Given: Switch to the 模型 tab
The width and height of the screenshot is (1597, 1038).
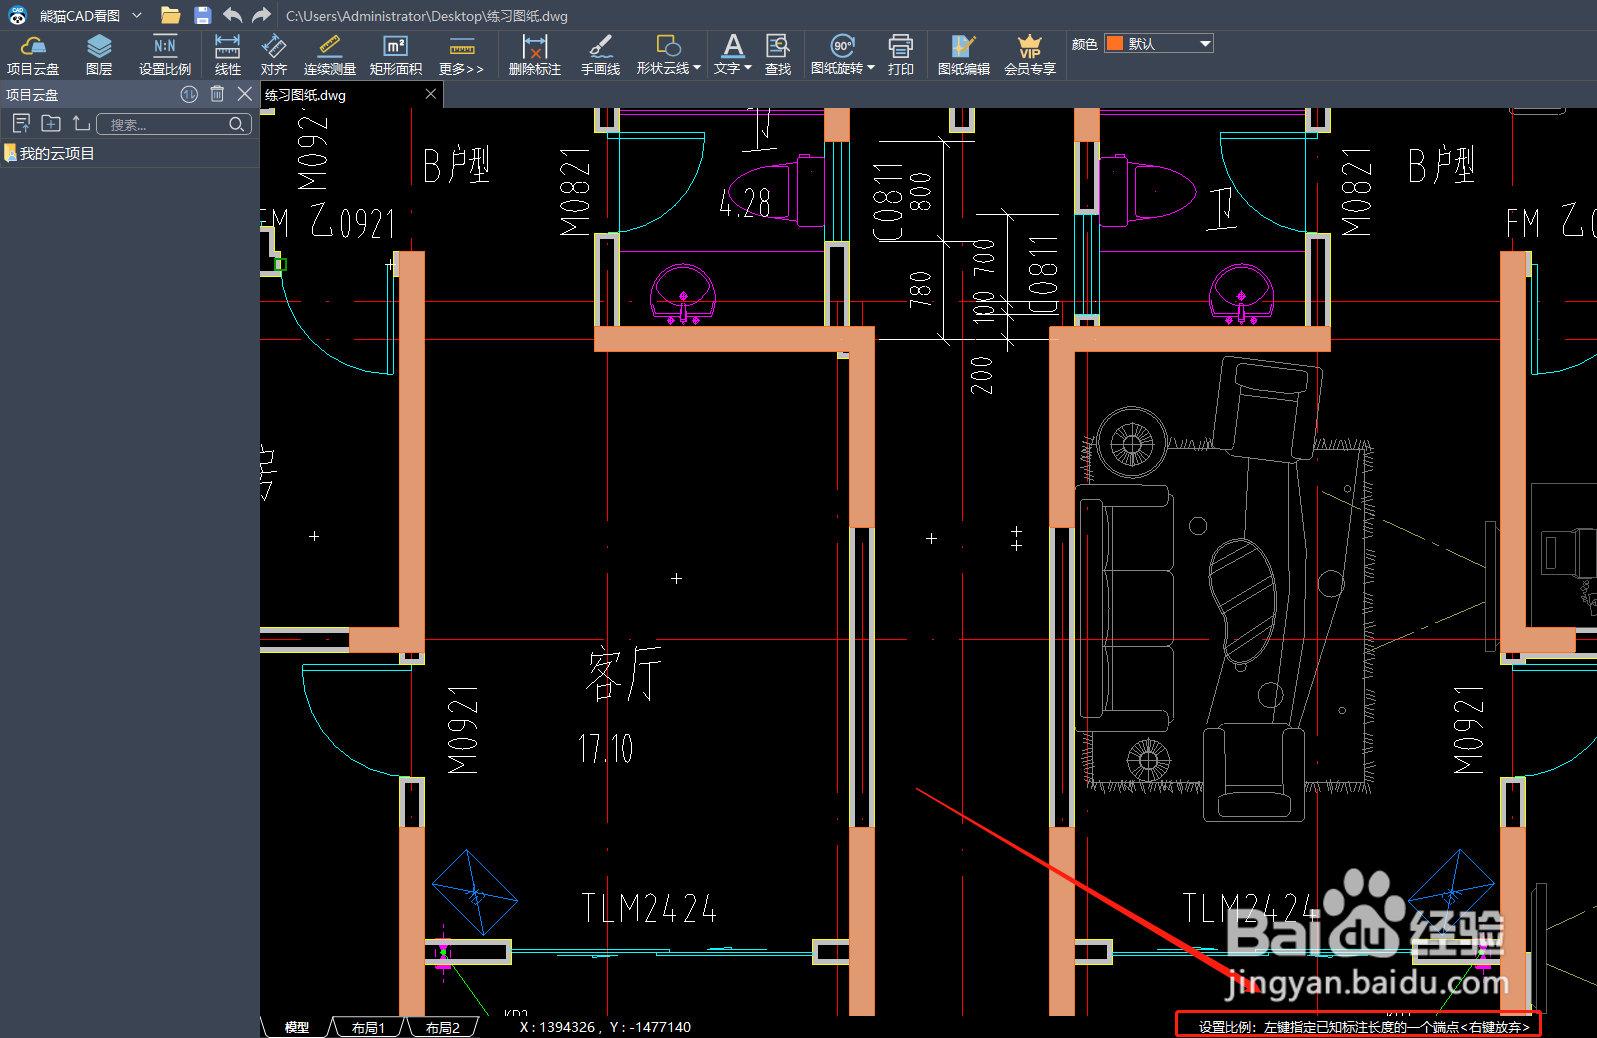Looking at the screenshot, I should [297, 1027].
